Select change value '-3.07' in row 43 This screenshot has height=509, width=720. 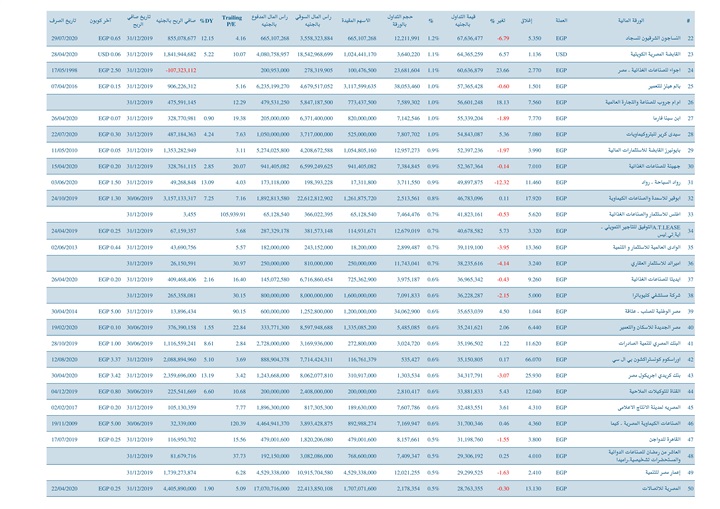click(x=503, y=376)
